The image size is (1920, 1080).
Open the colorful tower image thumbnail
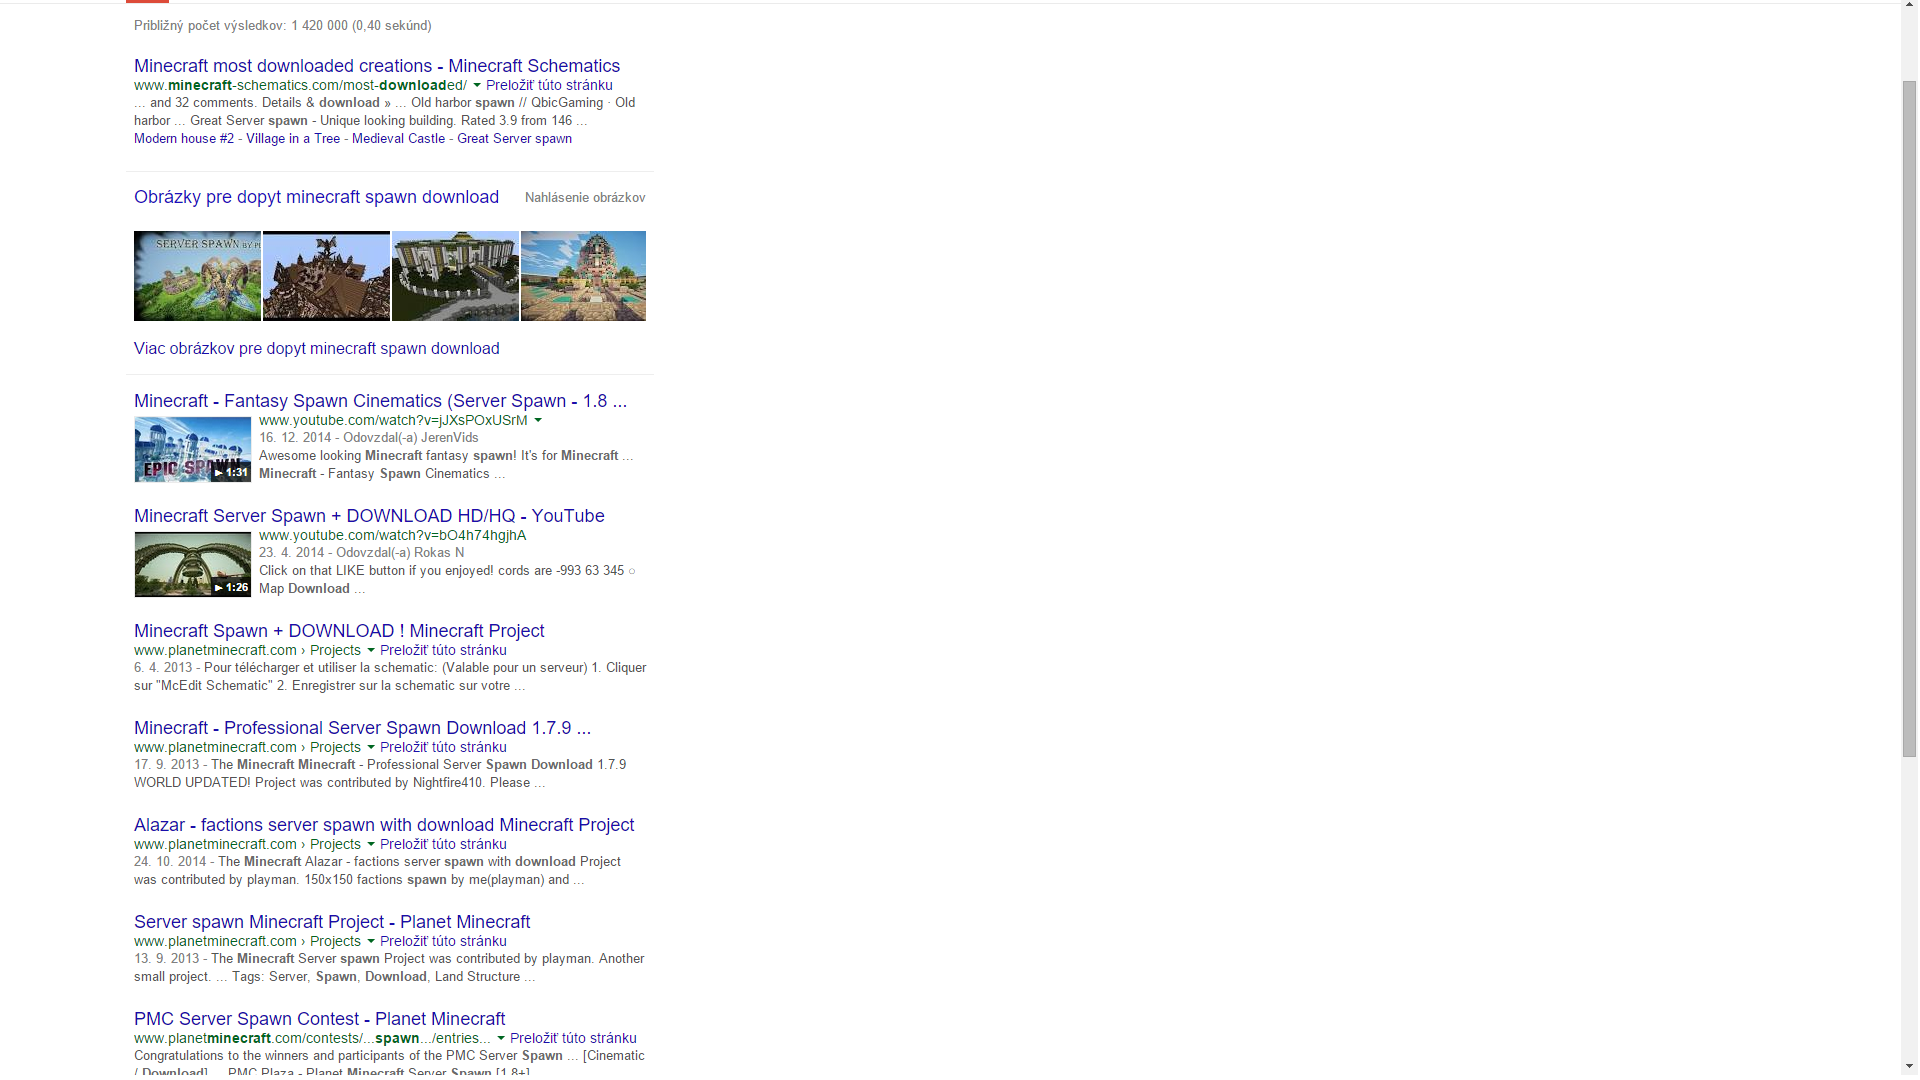coord(583,276)
